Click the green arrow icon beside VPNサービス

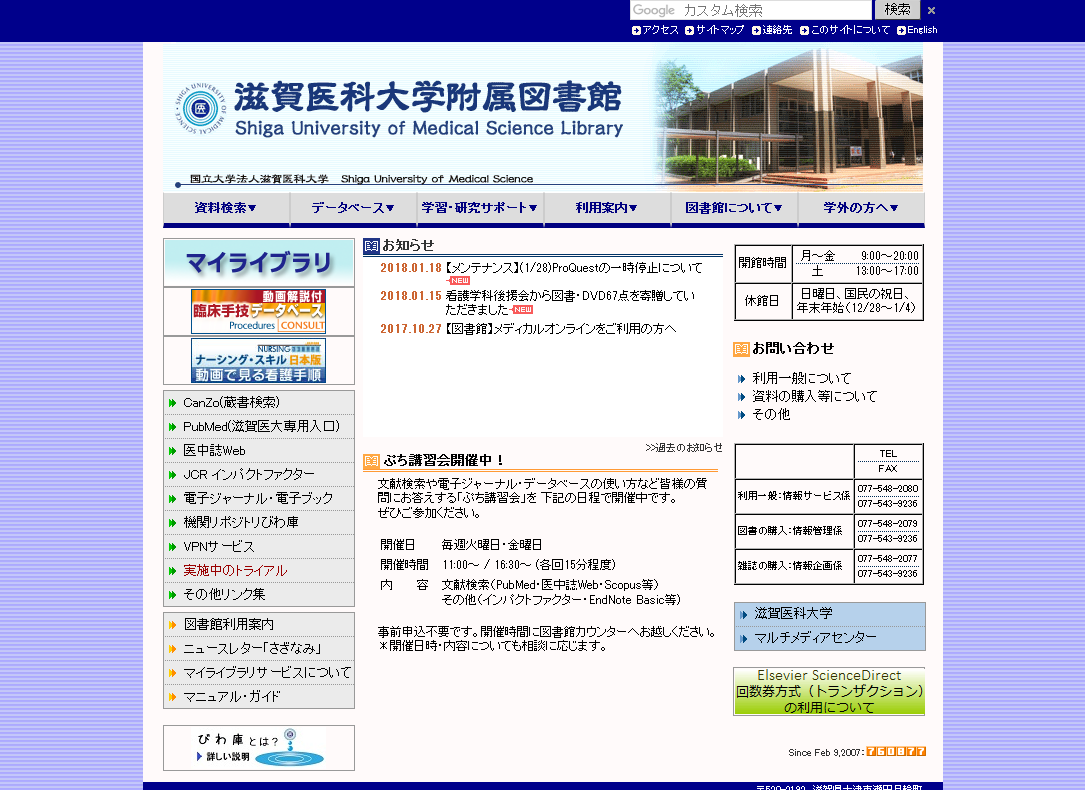[172, 547]
